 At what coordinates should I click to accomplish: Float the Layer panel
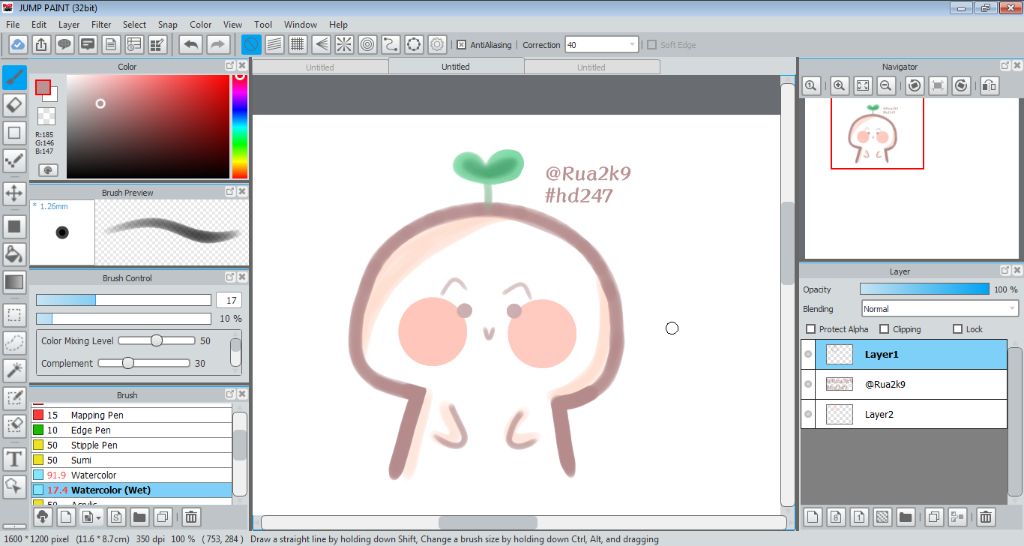coord(1005,270)
